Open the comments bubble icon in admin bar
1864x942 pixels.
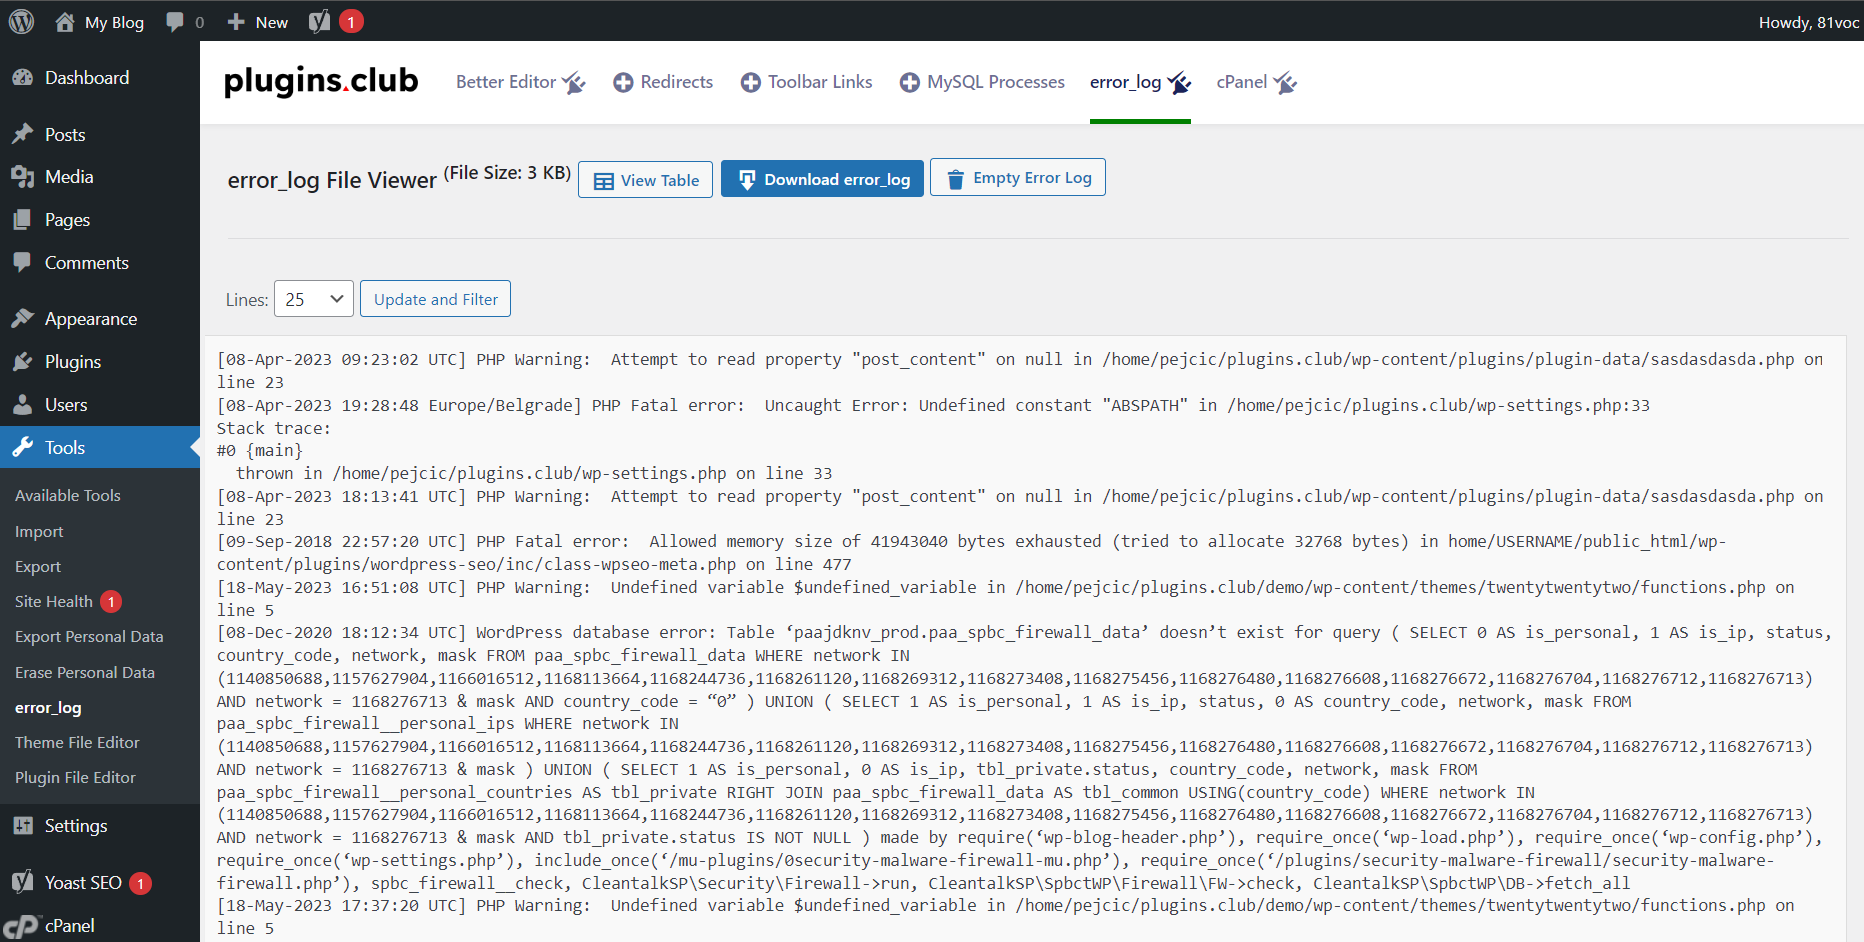[175, 22]
